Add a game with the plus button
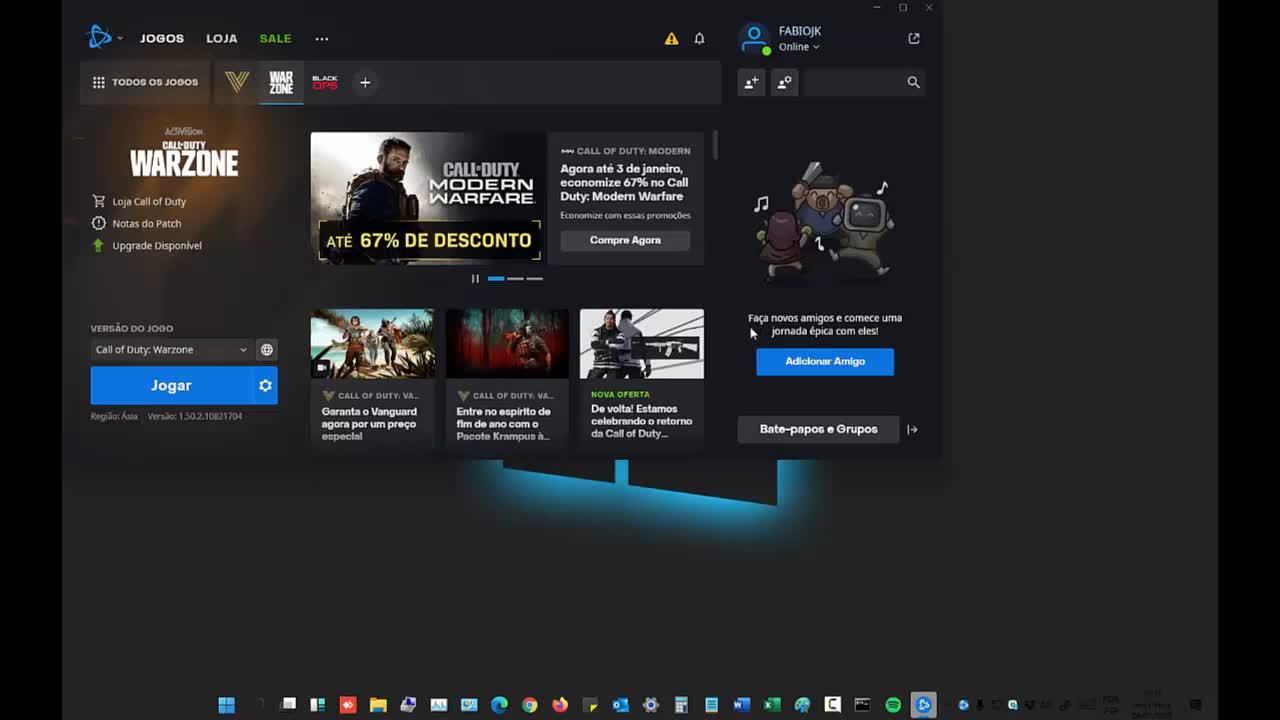The image size is (1280, 720). (365, 82)
